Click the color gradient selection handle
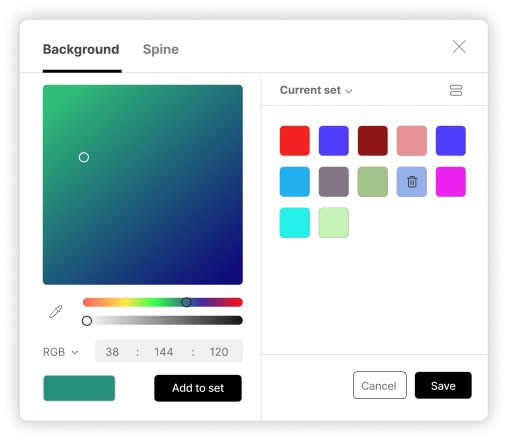Screen dimensions: 508x441 tap(84, 157)
